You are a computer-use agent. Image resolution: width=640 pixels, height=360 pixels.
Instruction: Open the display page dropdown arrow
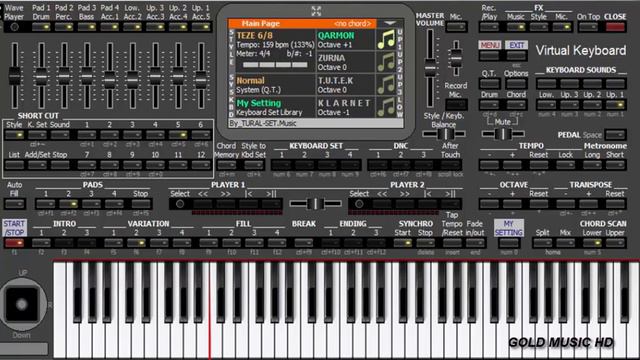click(390, 23)
